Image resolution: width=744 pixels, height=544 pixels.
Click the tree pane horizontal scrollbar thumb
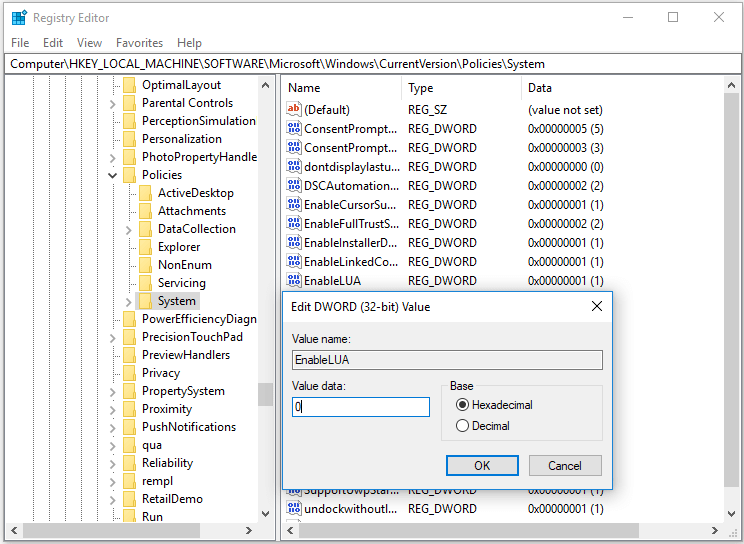pos(111,530)
